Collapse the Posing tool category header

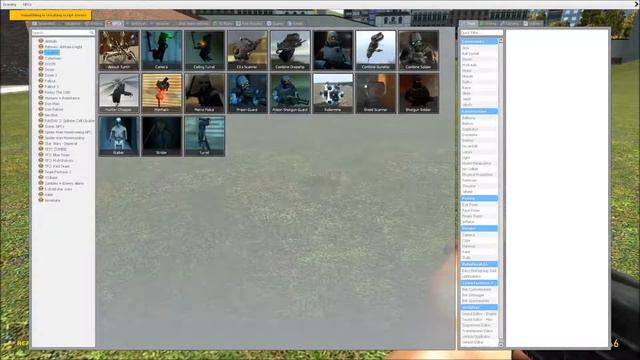[x=479, y=198]
